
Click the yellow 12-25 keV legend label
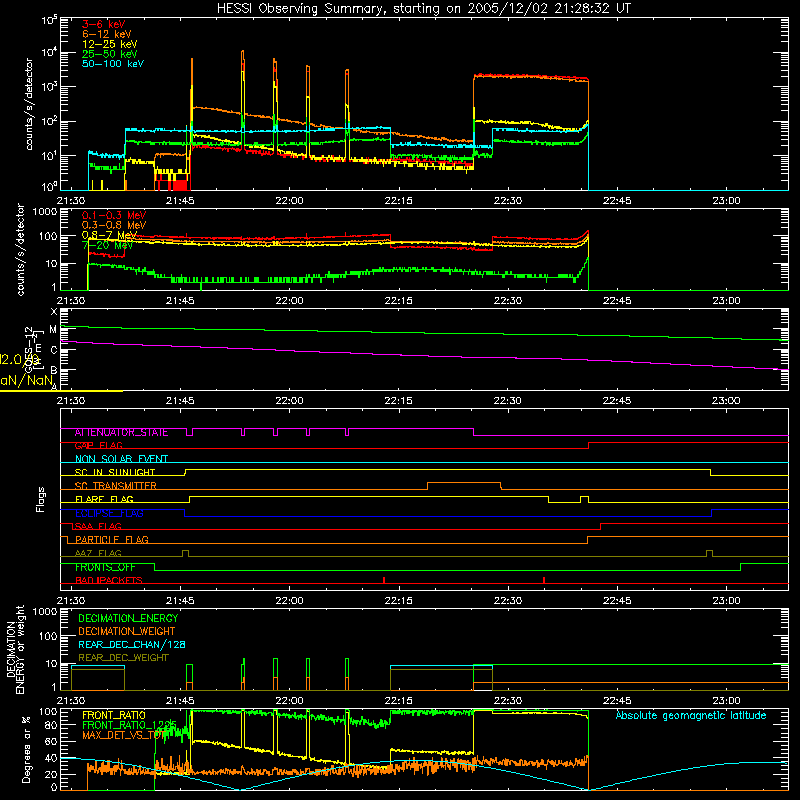tap(109, 44)
